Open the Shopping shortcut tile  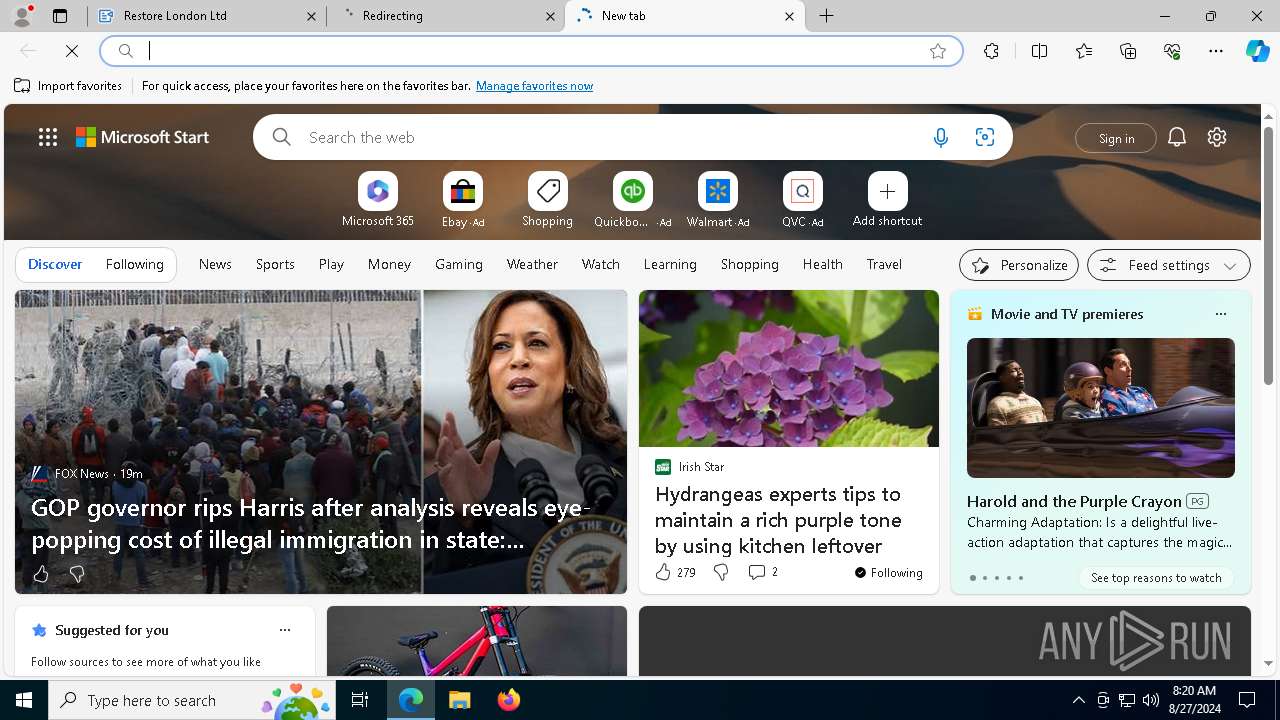[x=548, y=200]
